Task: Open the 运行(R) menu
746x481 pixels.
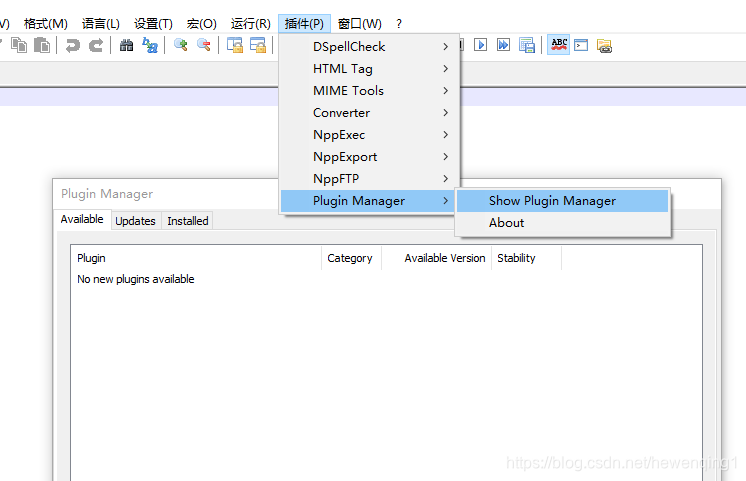Action: pos(251,23)
